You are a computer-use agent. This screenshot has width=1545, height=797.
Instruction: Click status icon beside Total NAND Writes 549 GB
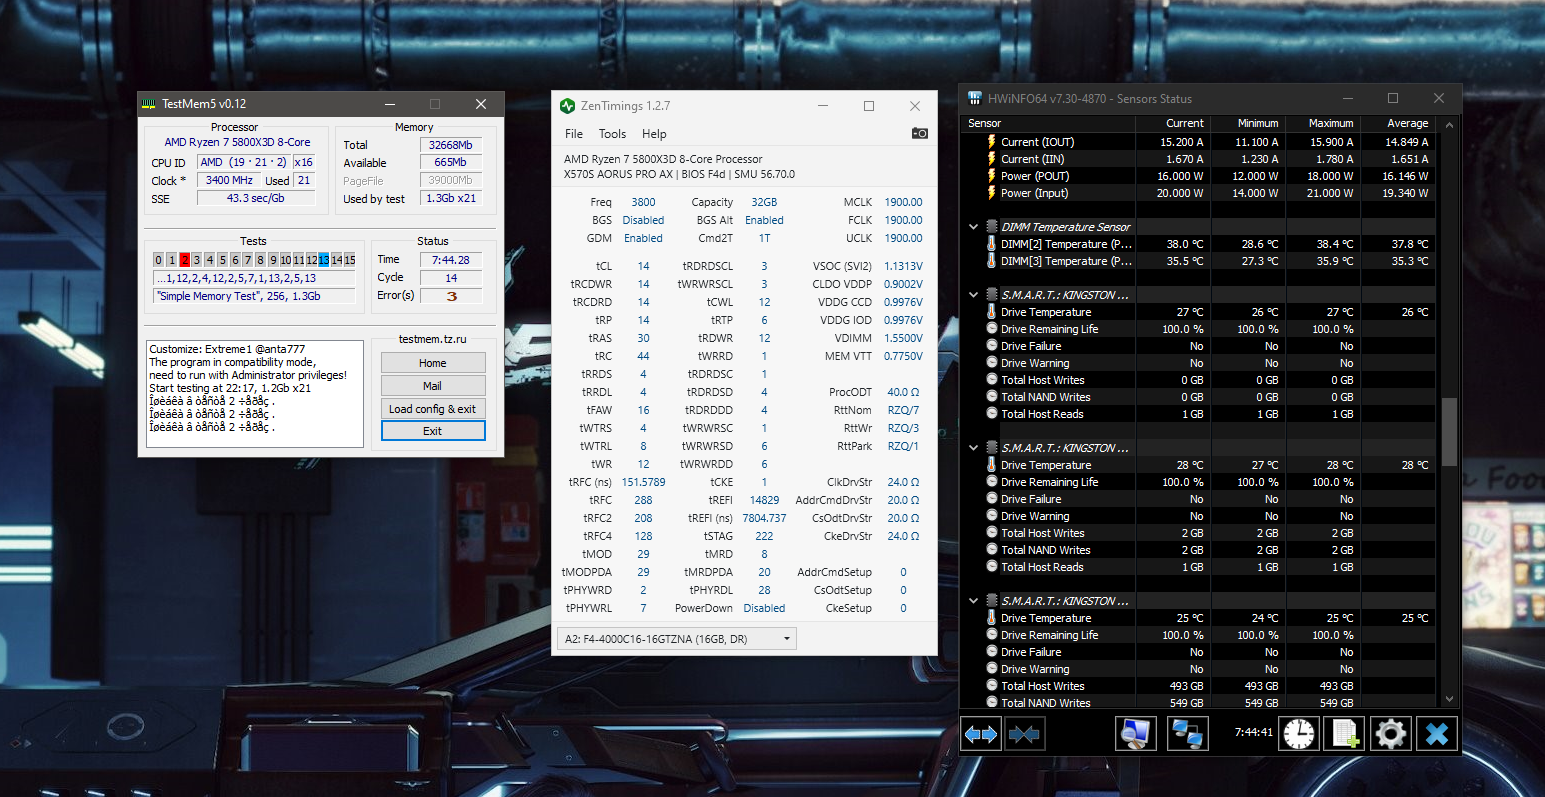[992, 703]
